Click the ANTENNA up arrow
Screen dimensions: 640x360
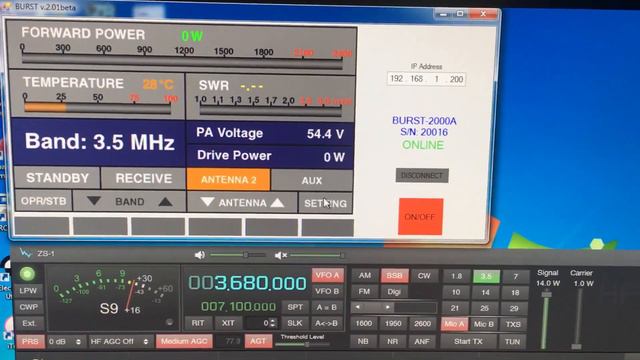[277, 202]
